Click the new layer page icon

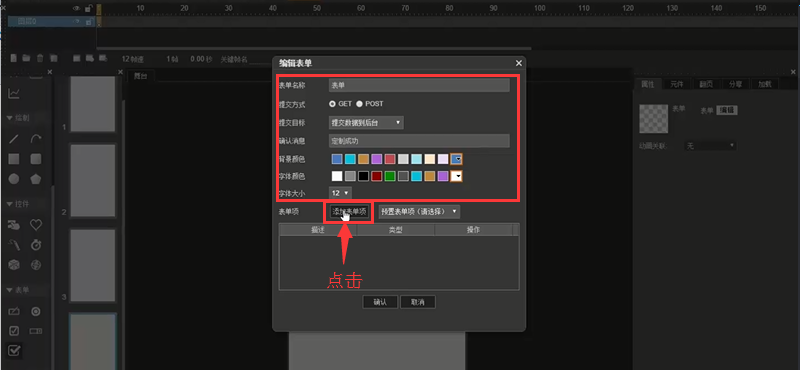(14, 58)
